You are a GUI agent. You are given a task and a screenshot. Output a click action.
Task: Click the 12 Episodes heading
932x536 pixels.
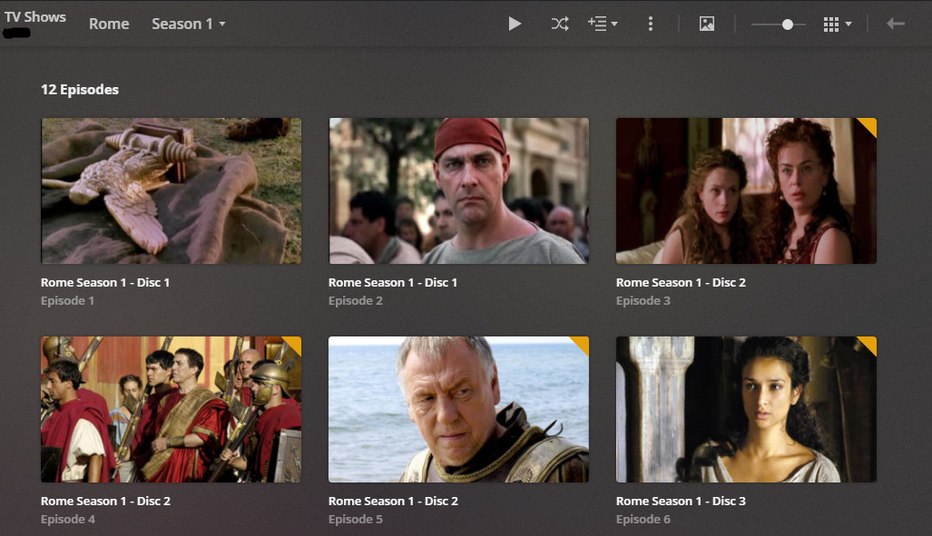tap(80, 90)
